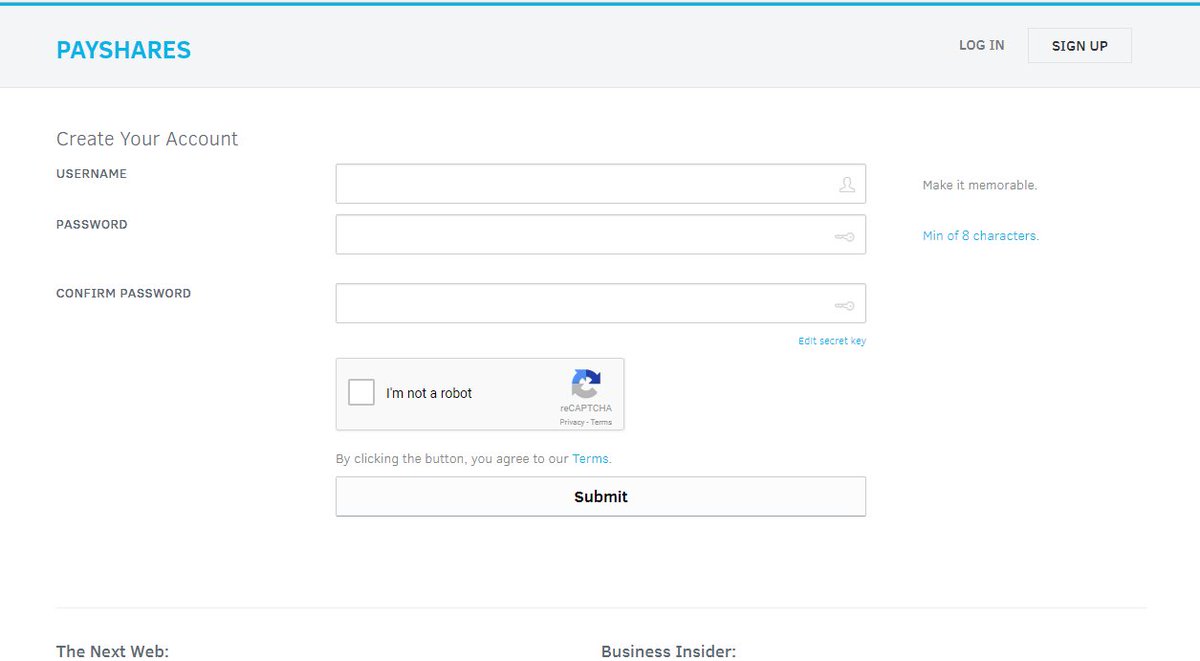Focus the Password input field

pos(600,234)
